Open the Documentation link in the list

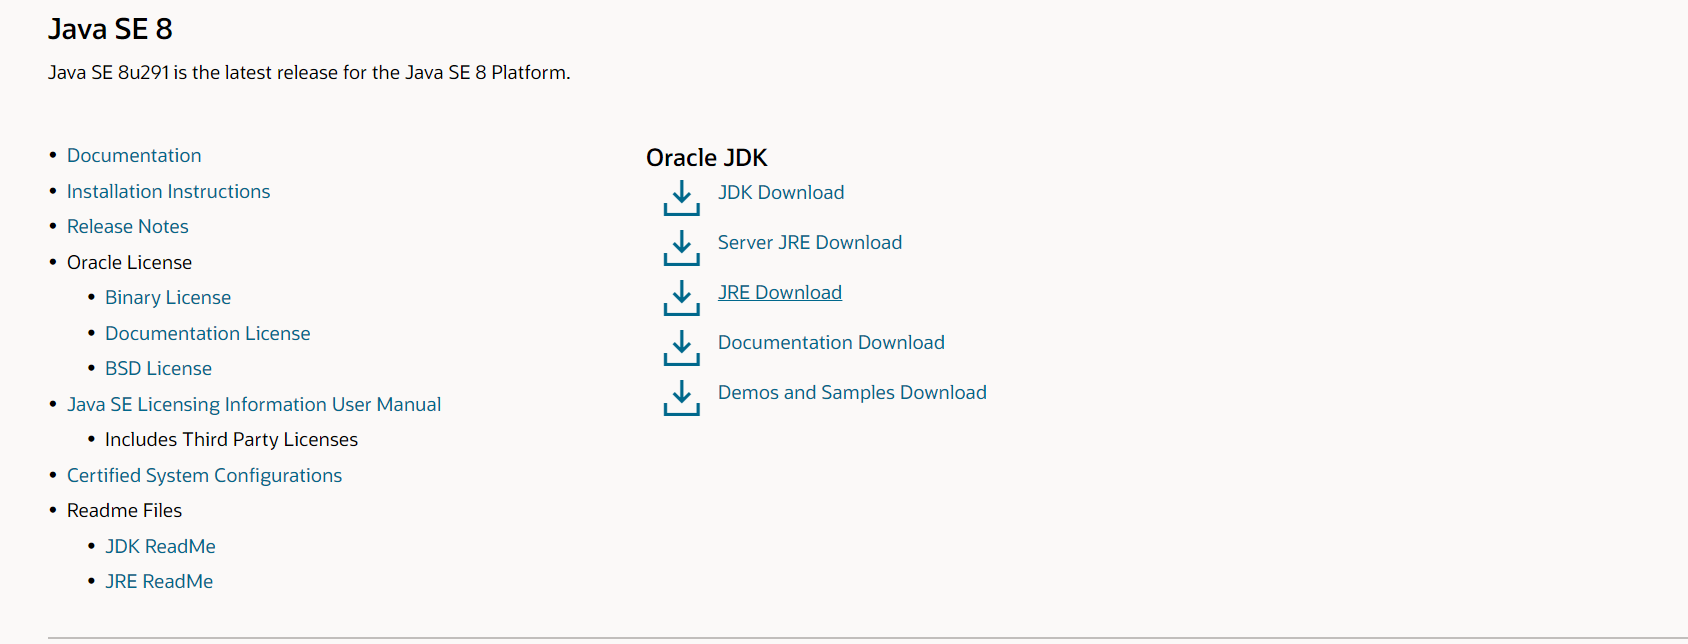click(134, 155)
